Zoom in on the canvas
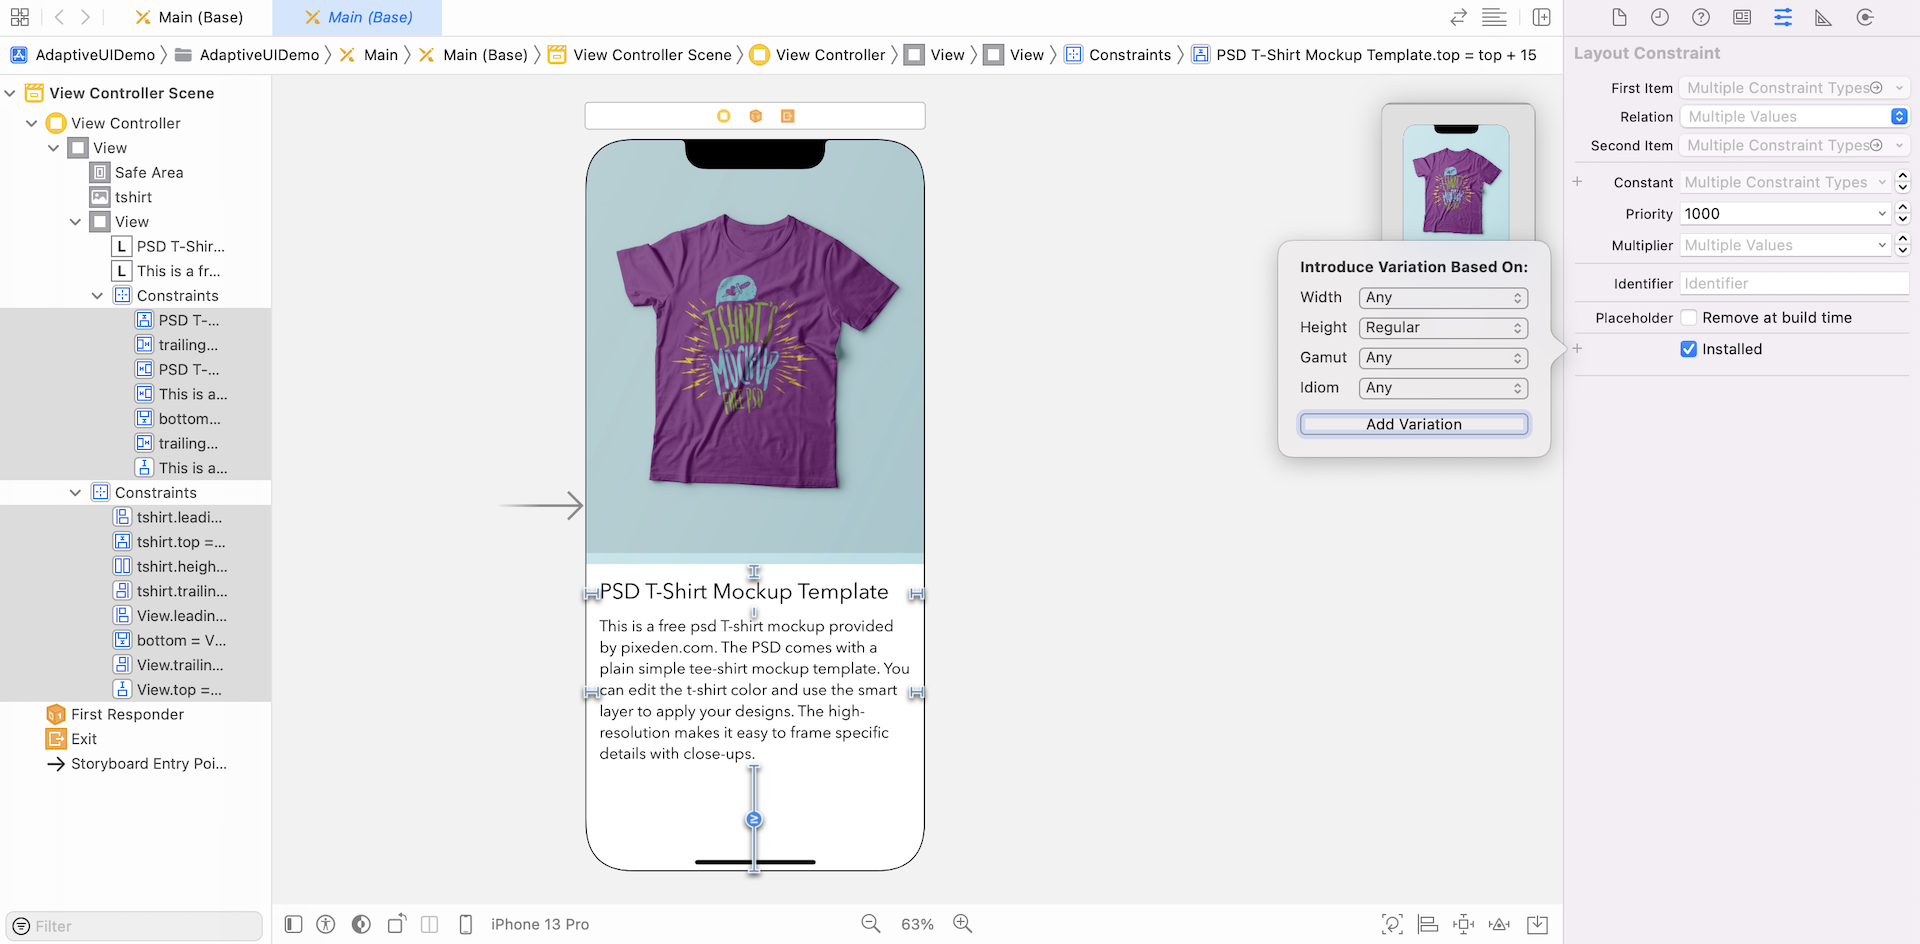The image size is (1920, 944). 962,924
